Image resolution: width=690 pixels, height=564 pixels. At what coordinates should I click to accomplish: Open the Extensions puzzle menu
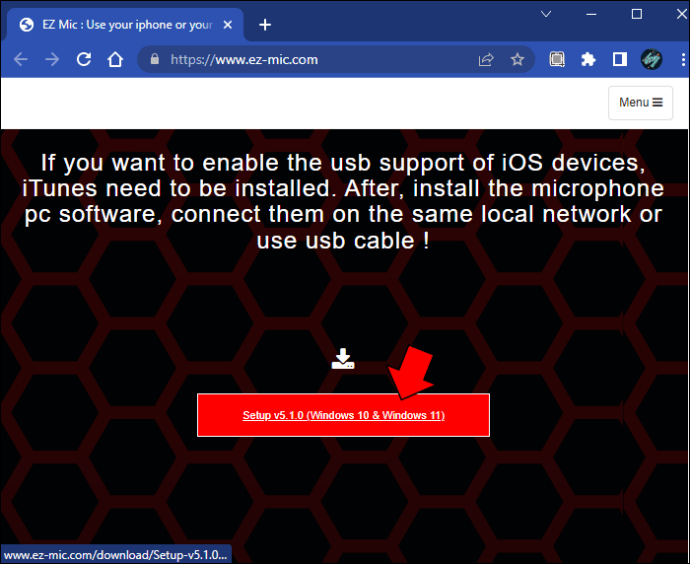click(x=588, y=59)
